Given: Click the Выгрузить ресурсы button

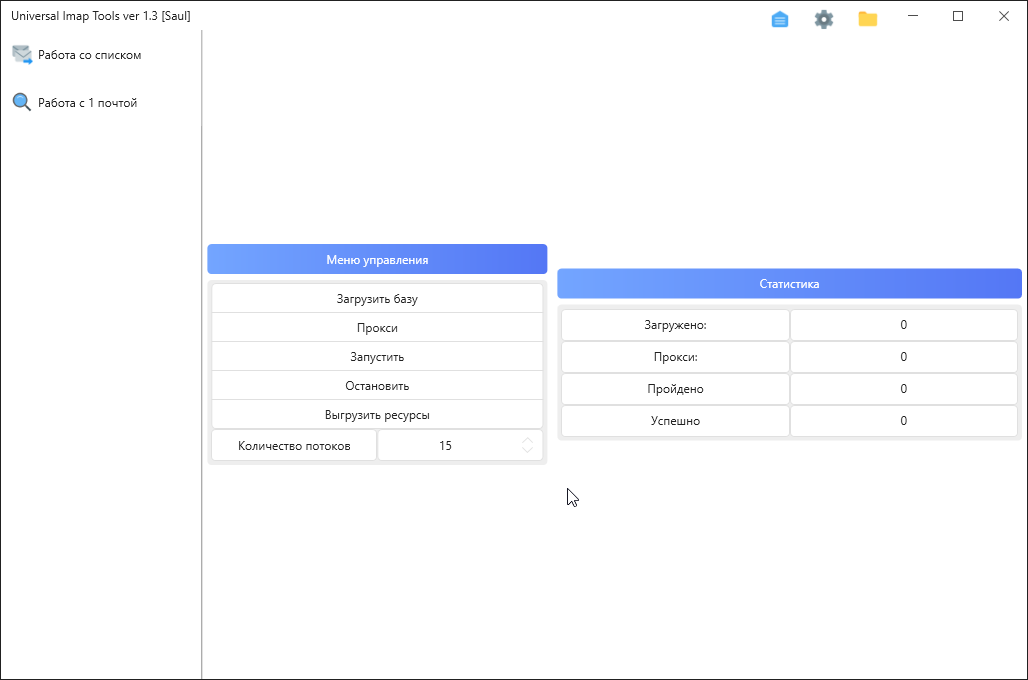Looking at the screenshot, I should tap(377, 415).
